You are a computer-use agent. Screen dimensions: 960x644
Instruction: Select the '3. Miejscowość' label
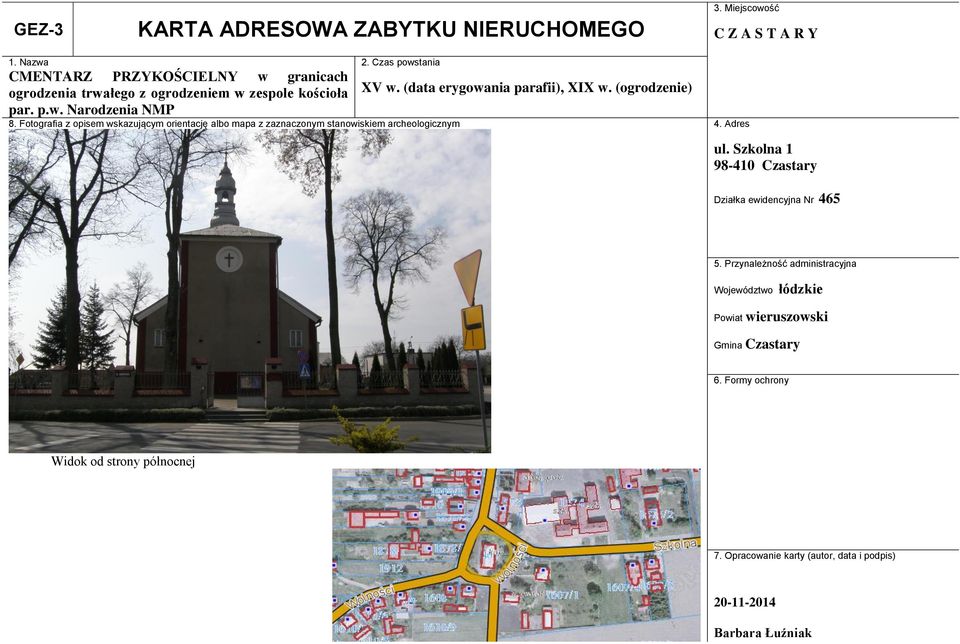(x=746, y=9)
